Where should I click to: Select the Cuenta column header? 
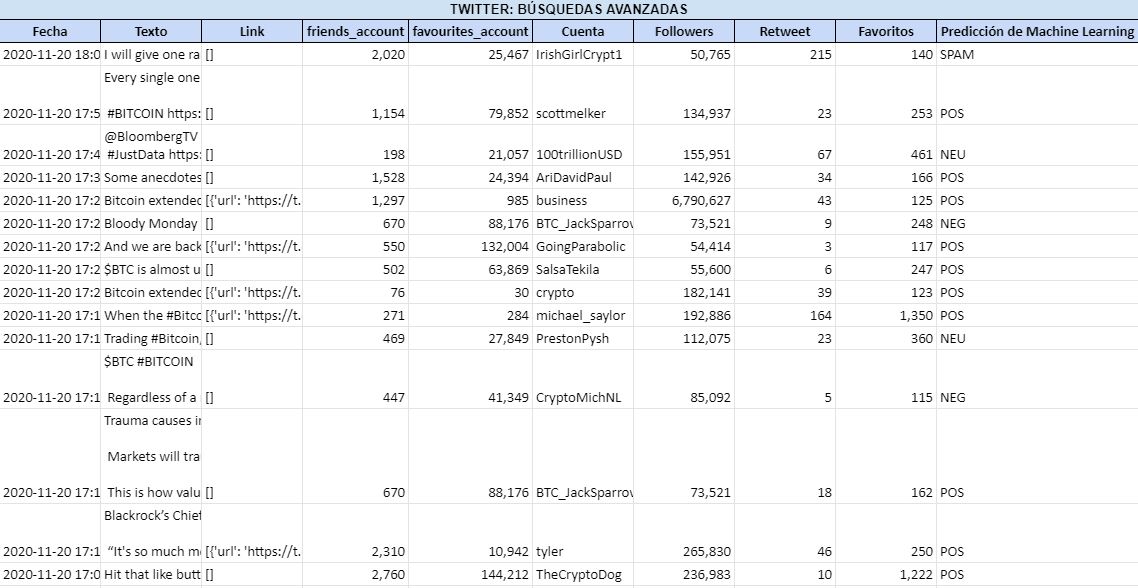(582, 32)
